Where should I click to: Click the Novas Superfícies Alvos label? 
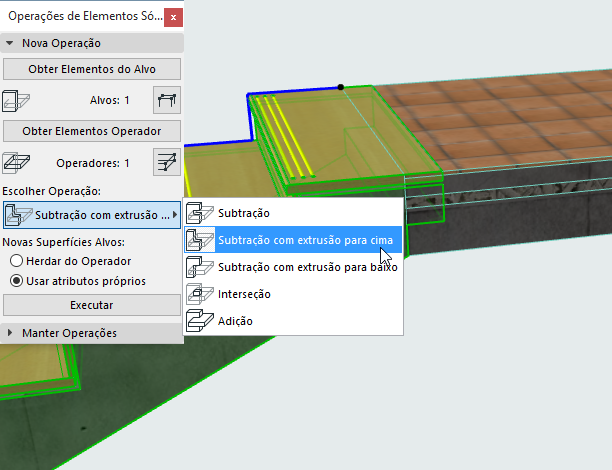[64, 242]
